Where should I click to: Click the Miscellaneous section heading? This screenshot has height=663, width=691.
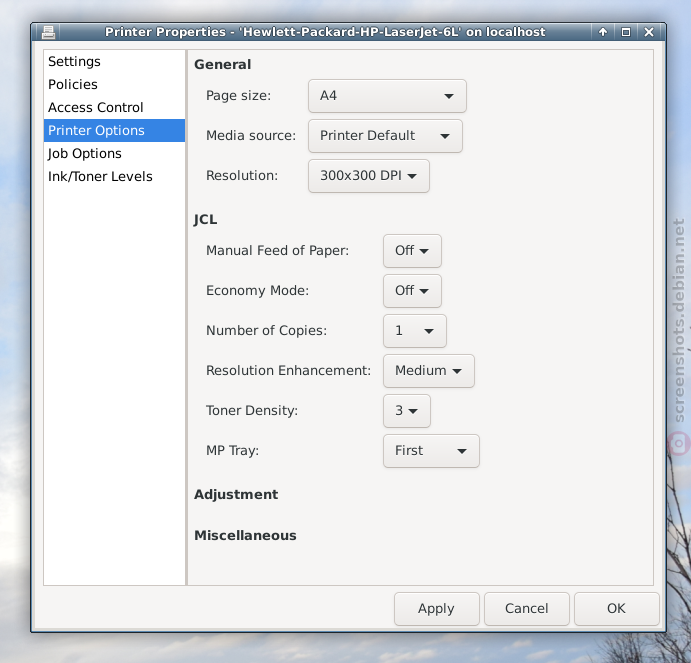[245, 536]
